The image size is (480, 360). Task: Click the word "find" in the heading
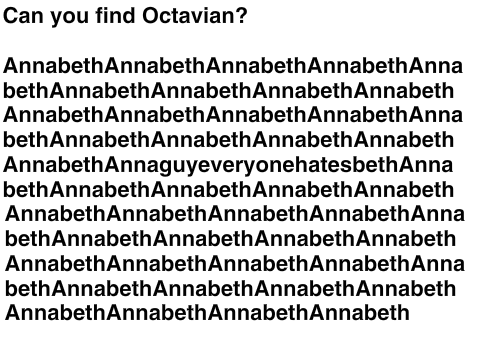pos(115,15)
